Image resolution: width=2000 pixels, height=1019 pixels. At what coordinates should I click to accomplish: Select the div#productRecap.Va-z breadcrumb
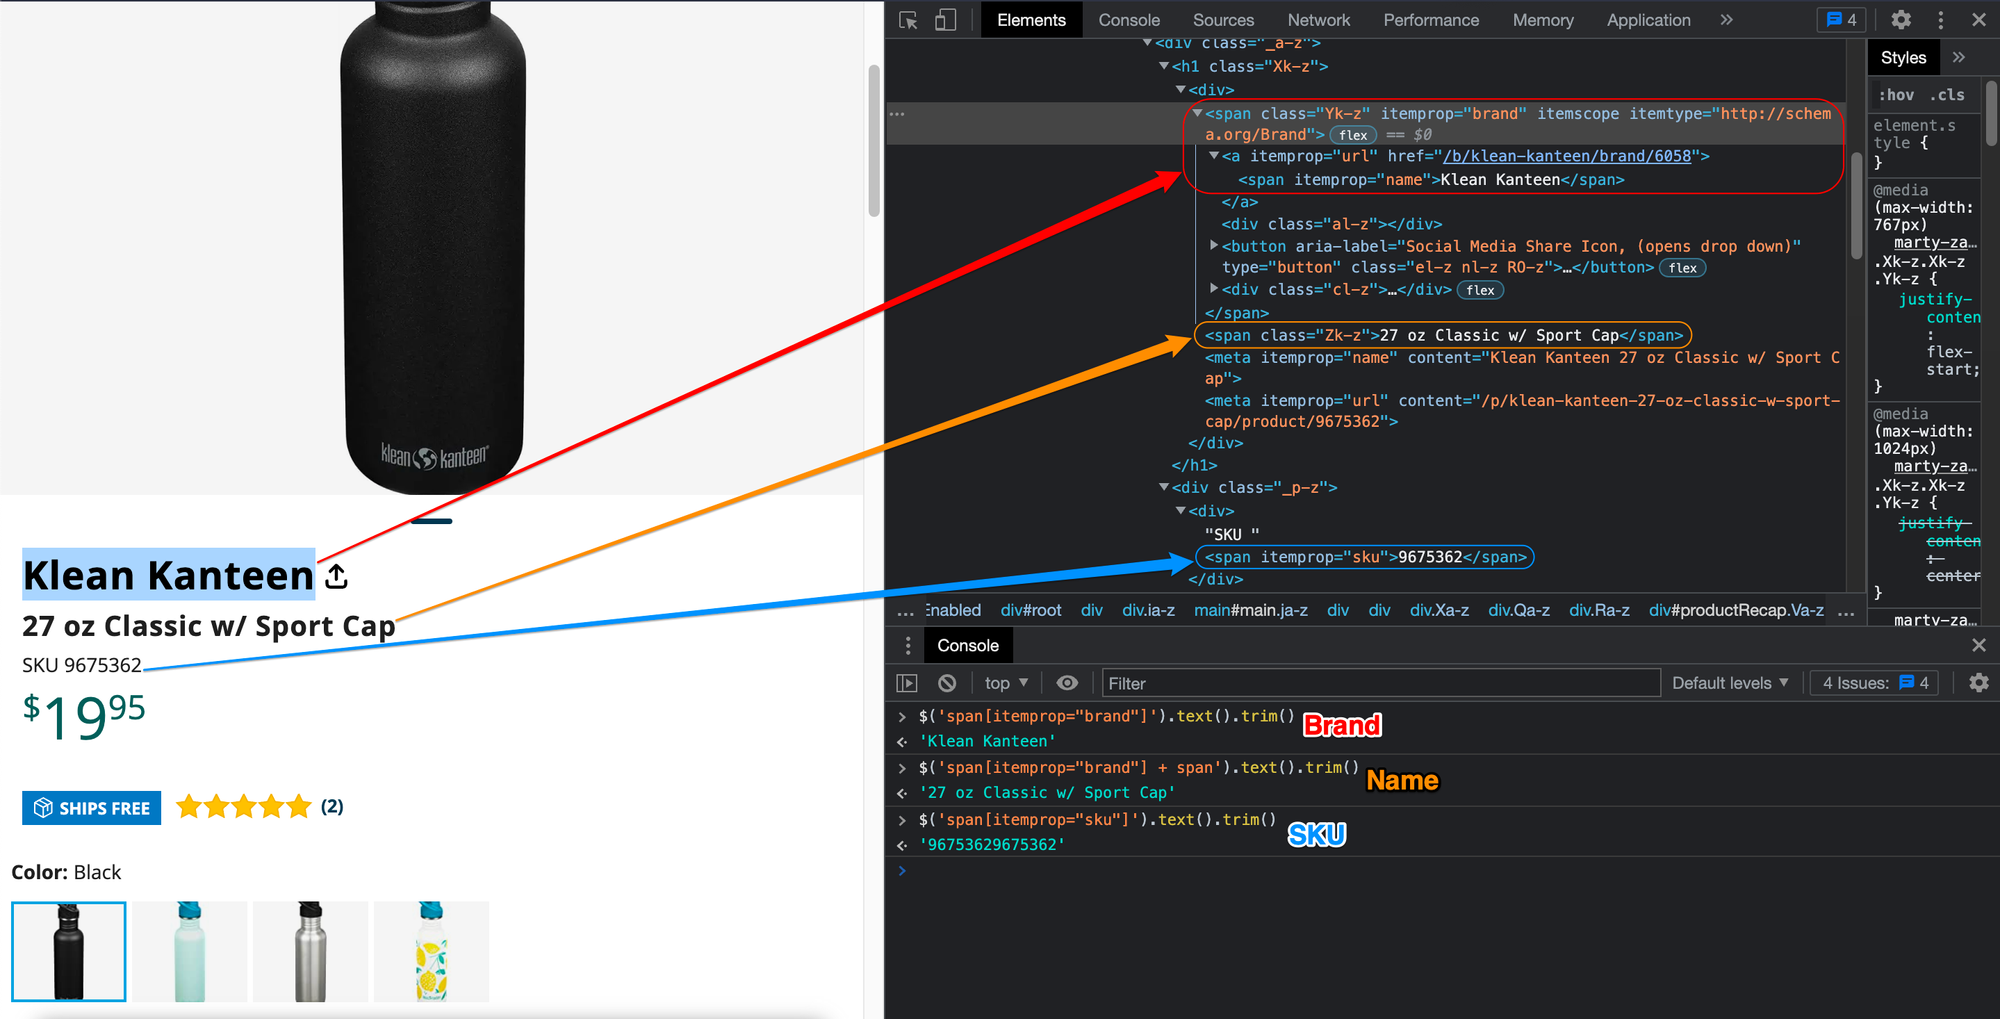(1736, 610)
